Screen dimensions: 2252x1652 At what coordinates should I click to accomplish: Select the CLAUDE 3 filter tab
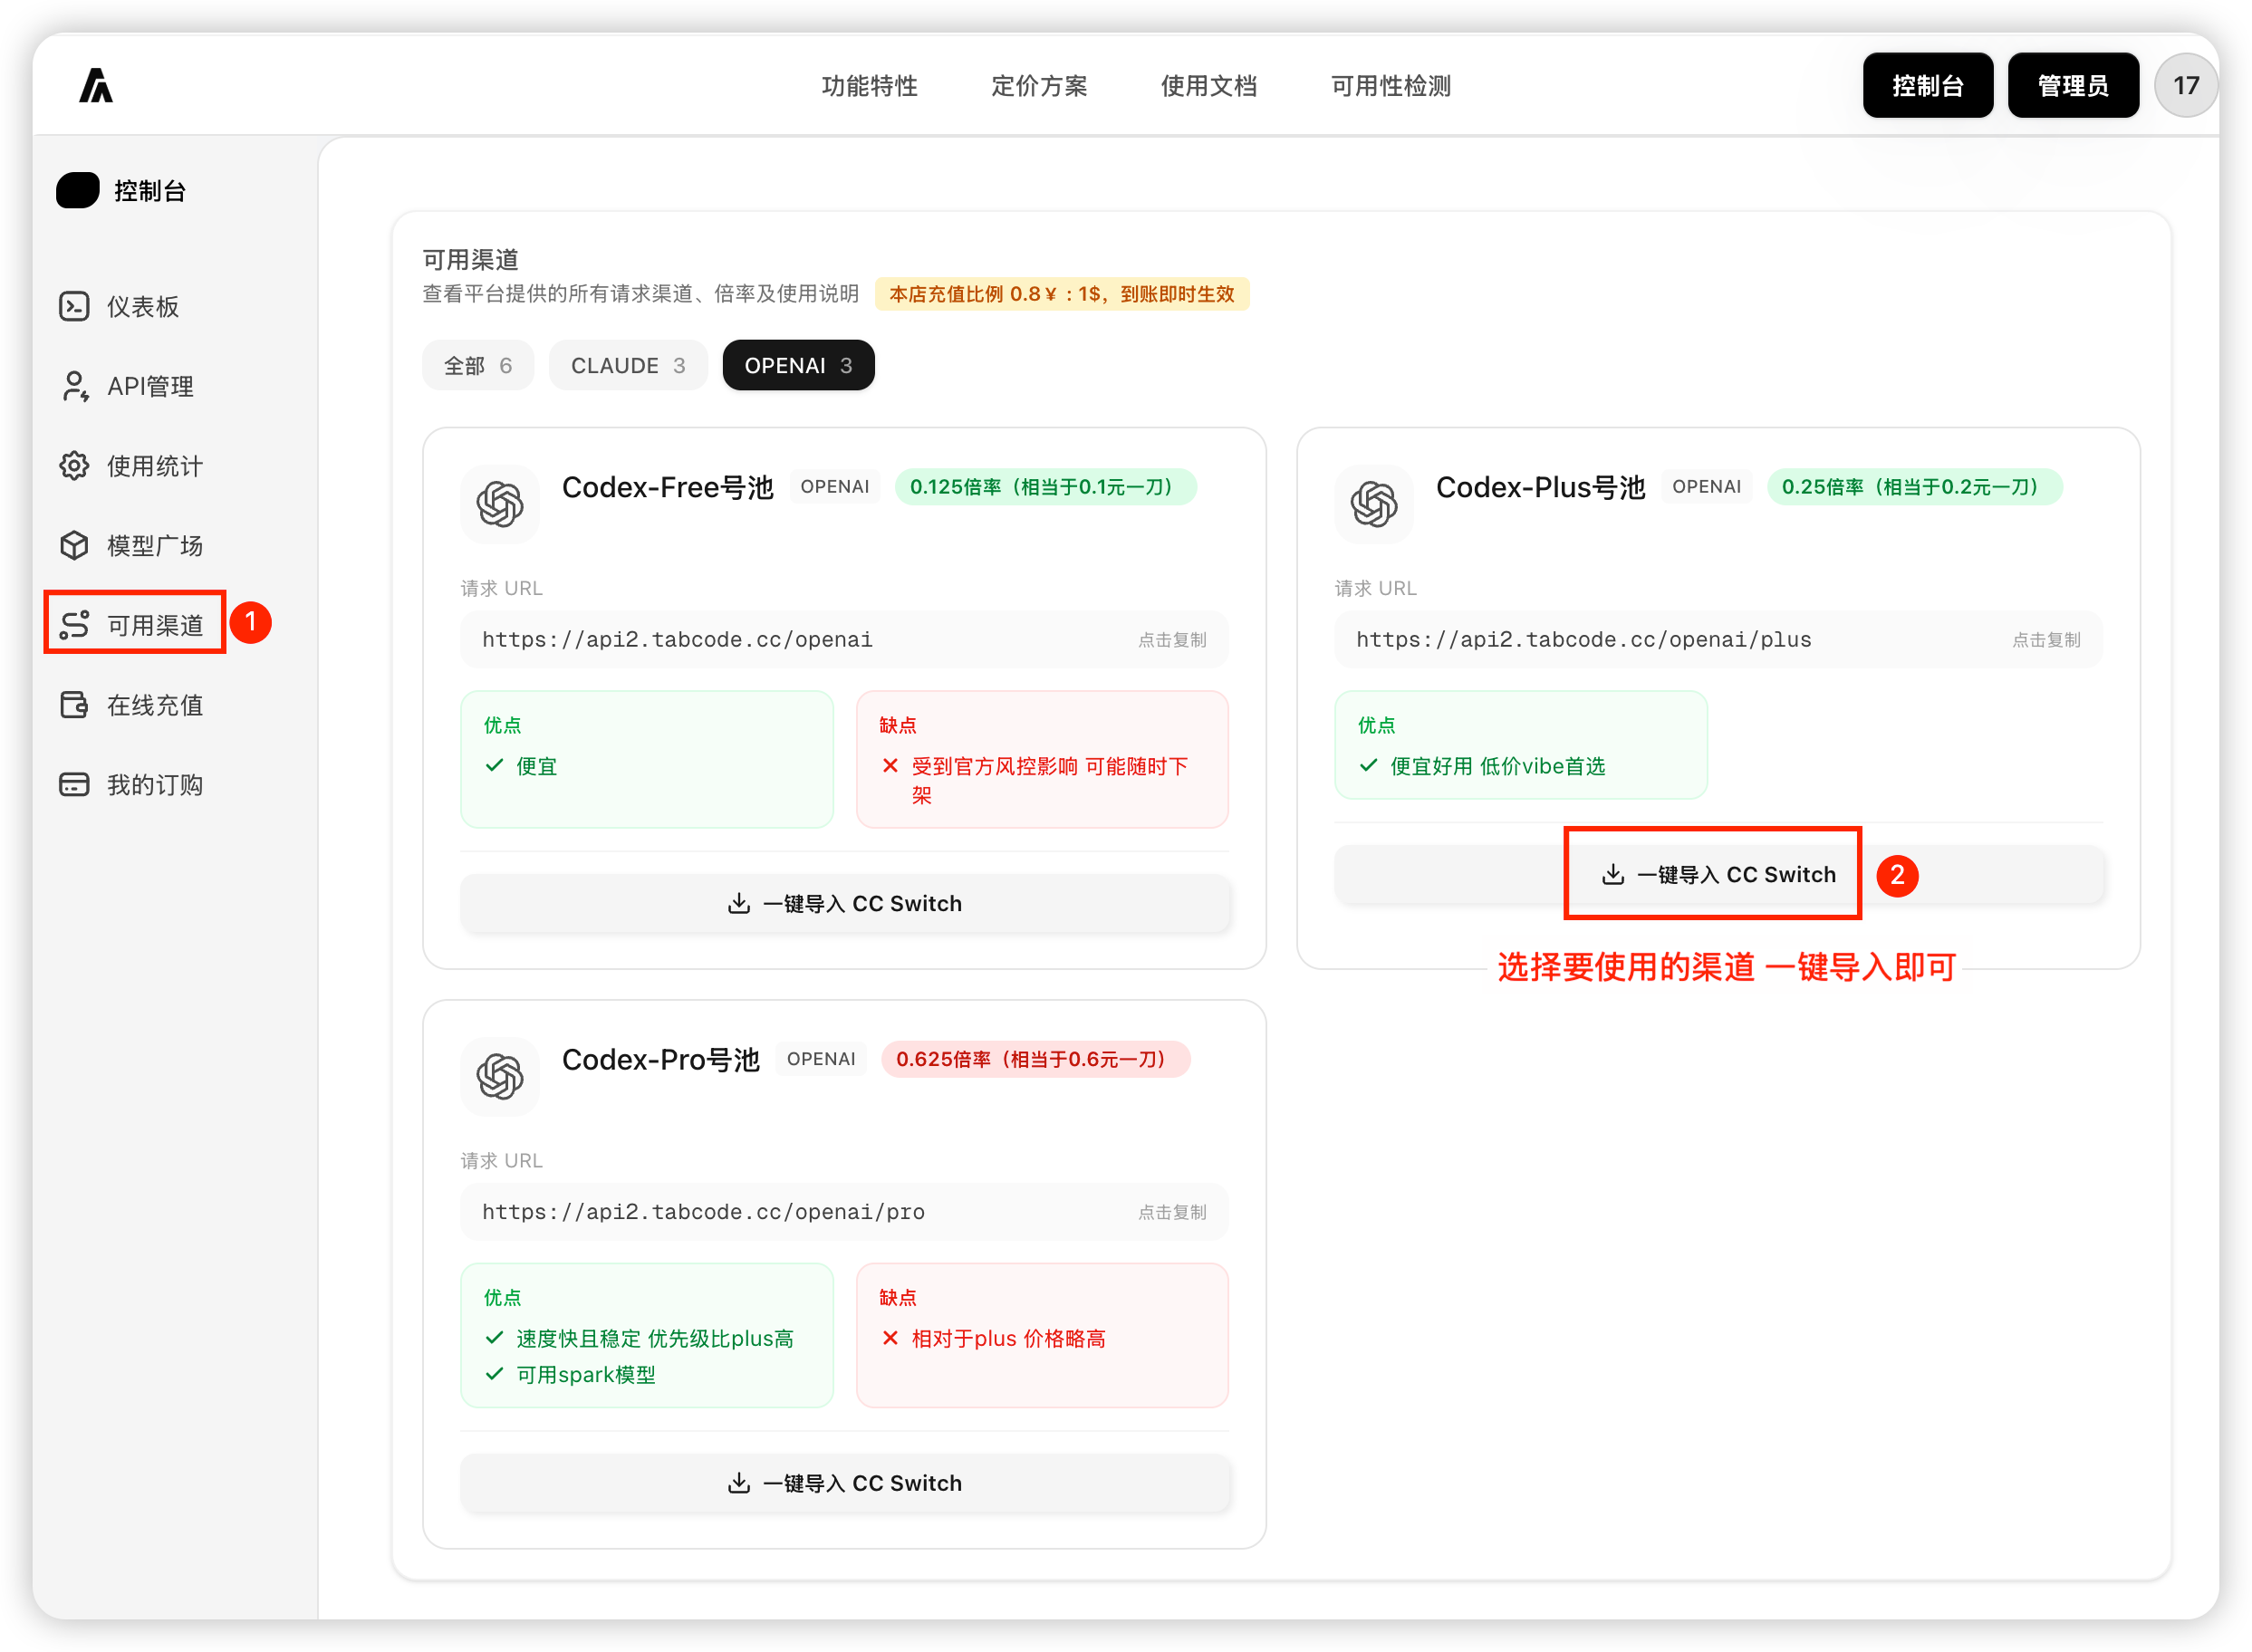[x=628, y=366]
